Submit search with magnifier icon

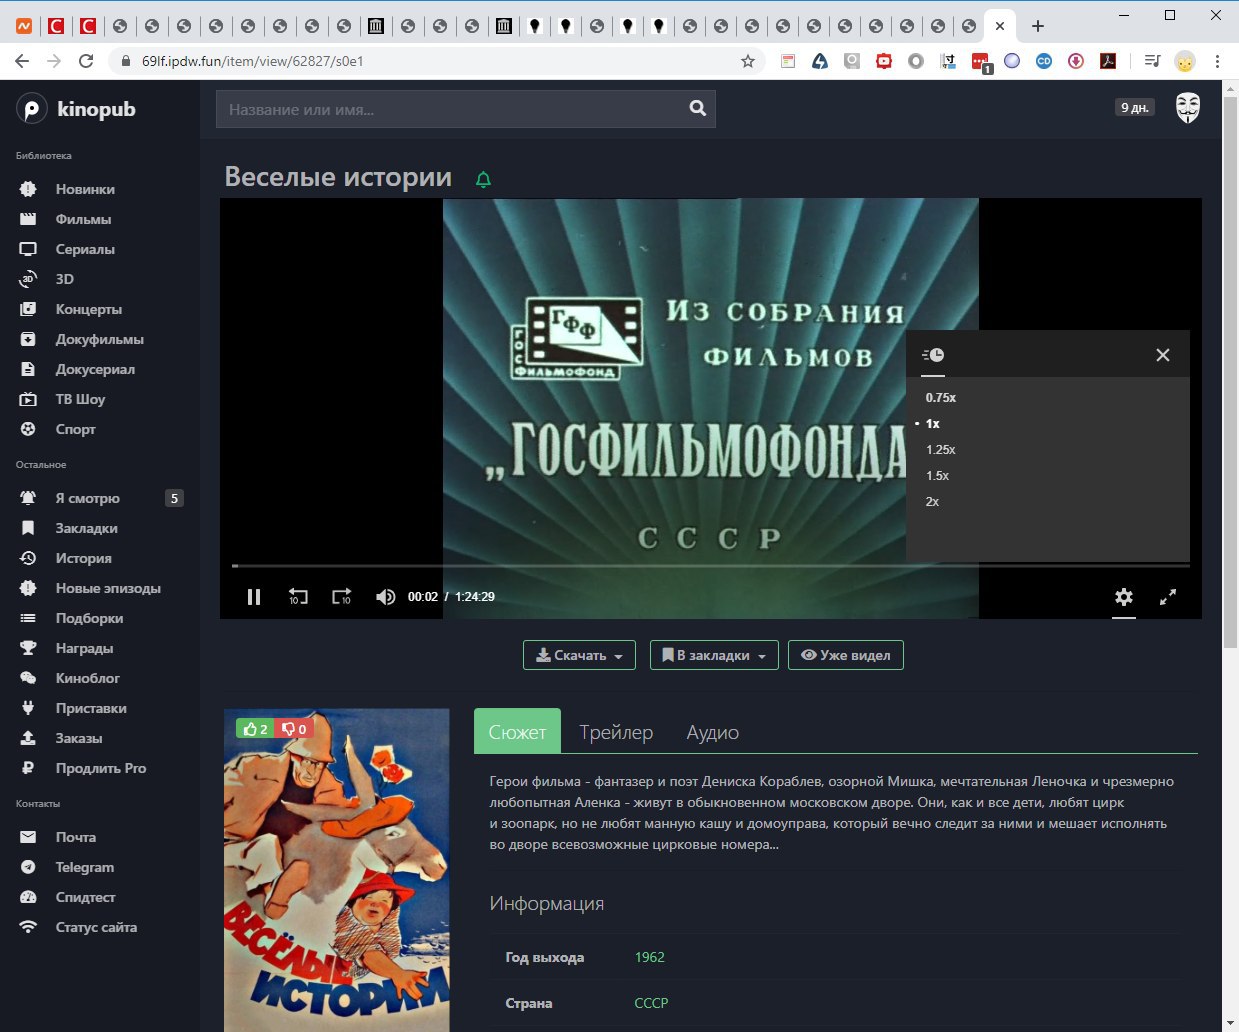[698, 109]
